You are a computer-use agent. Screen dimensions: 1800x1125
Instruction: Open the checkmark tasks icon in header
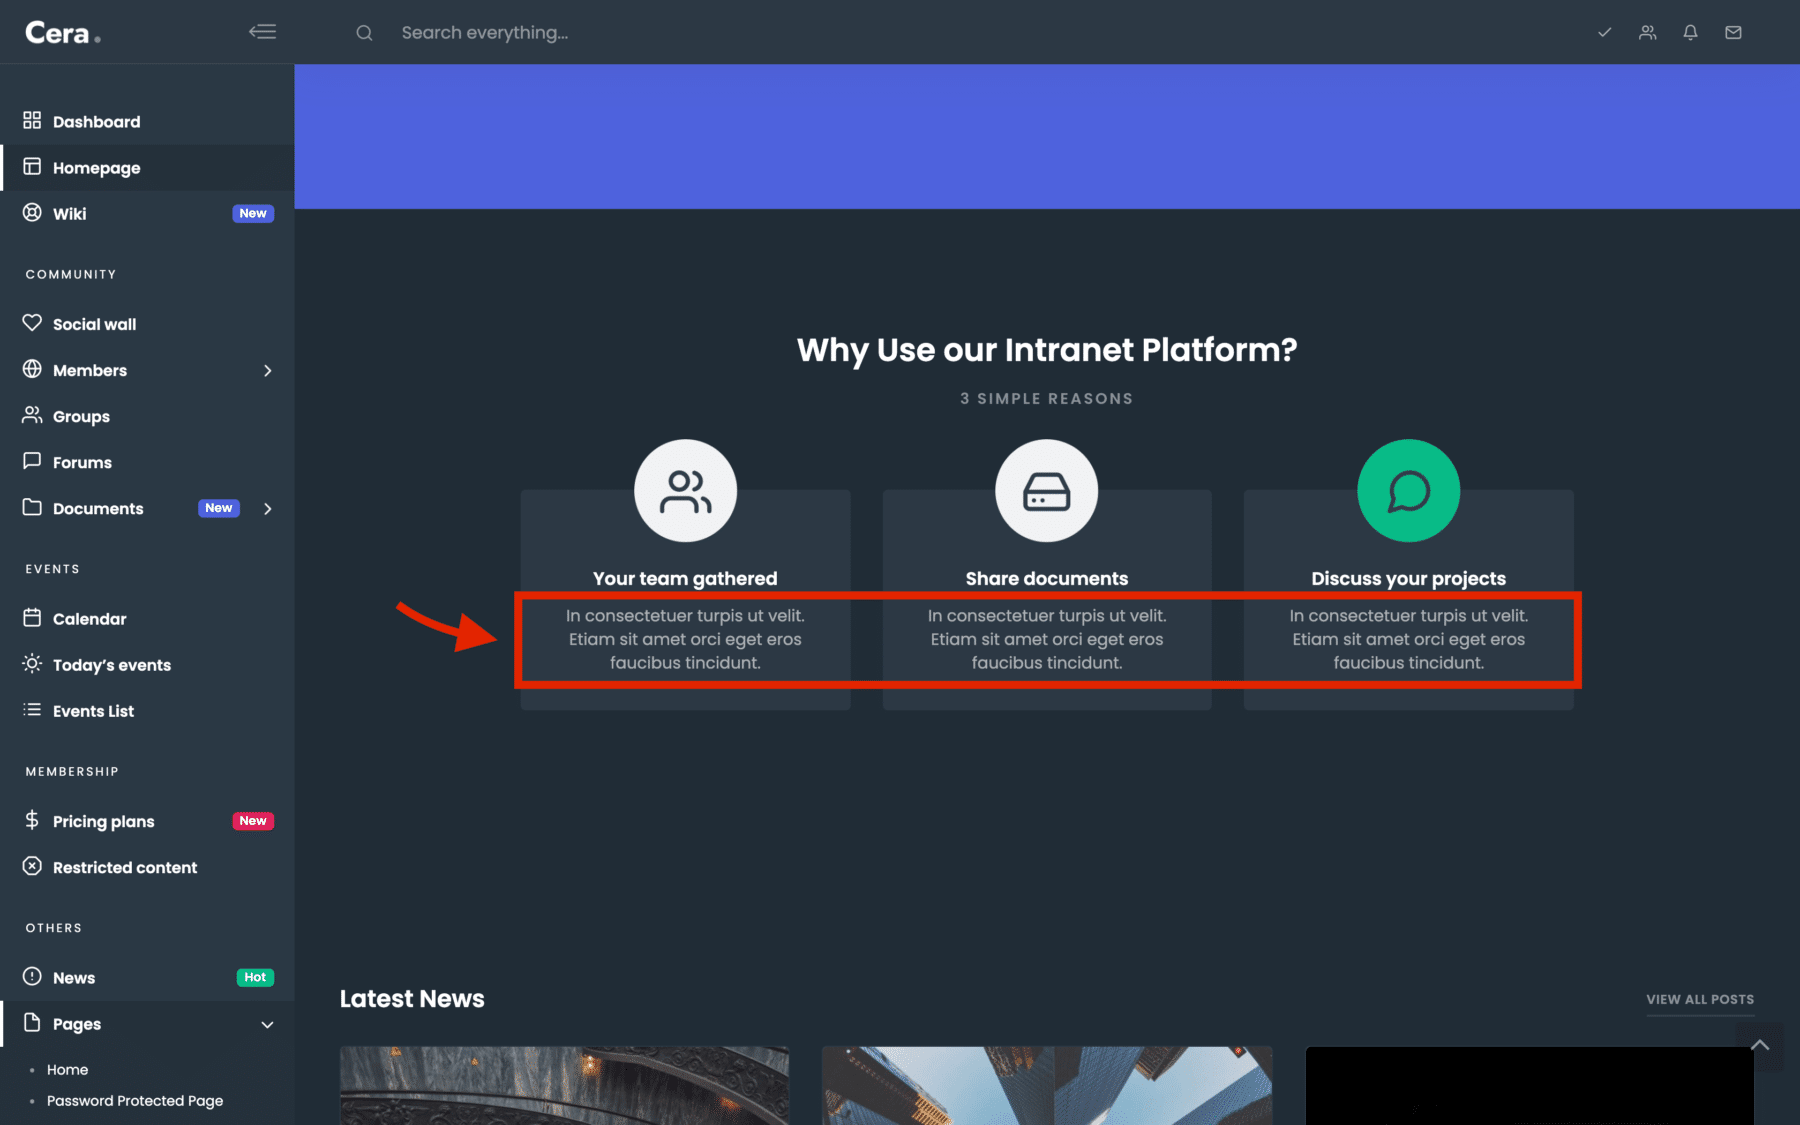coord(1604,33)
